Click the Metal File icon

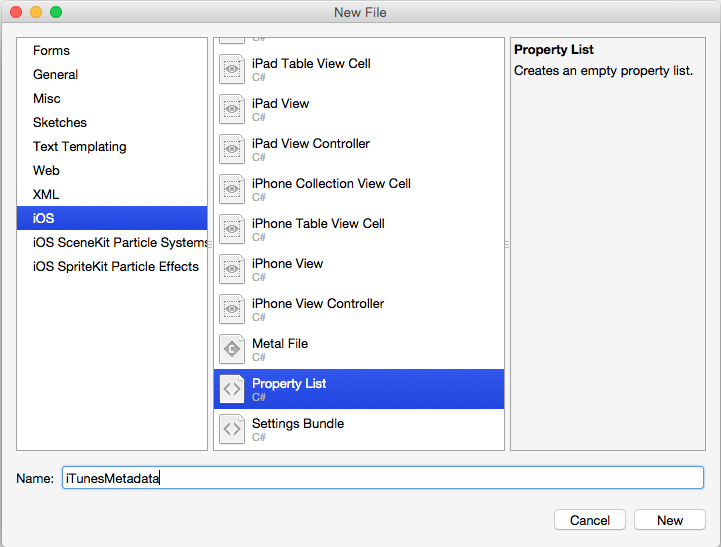(232, 349)
